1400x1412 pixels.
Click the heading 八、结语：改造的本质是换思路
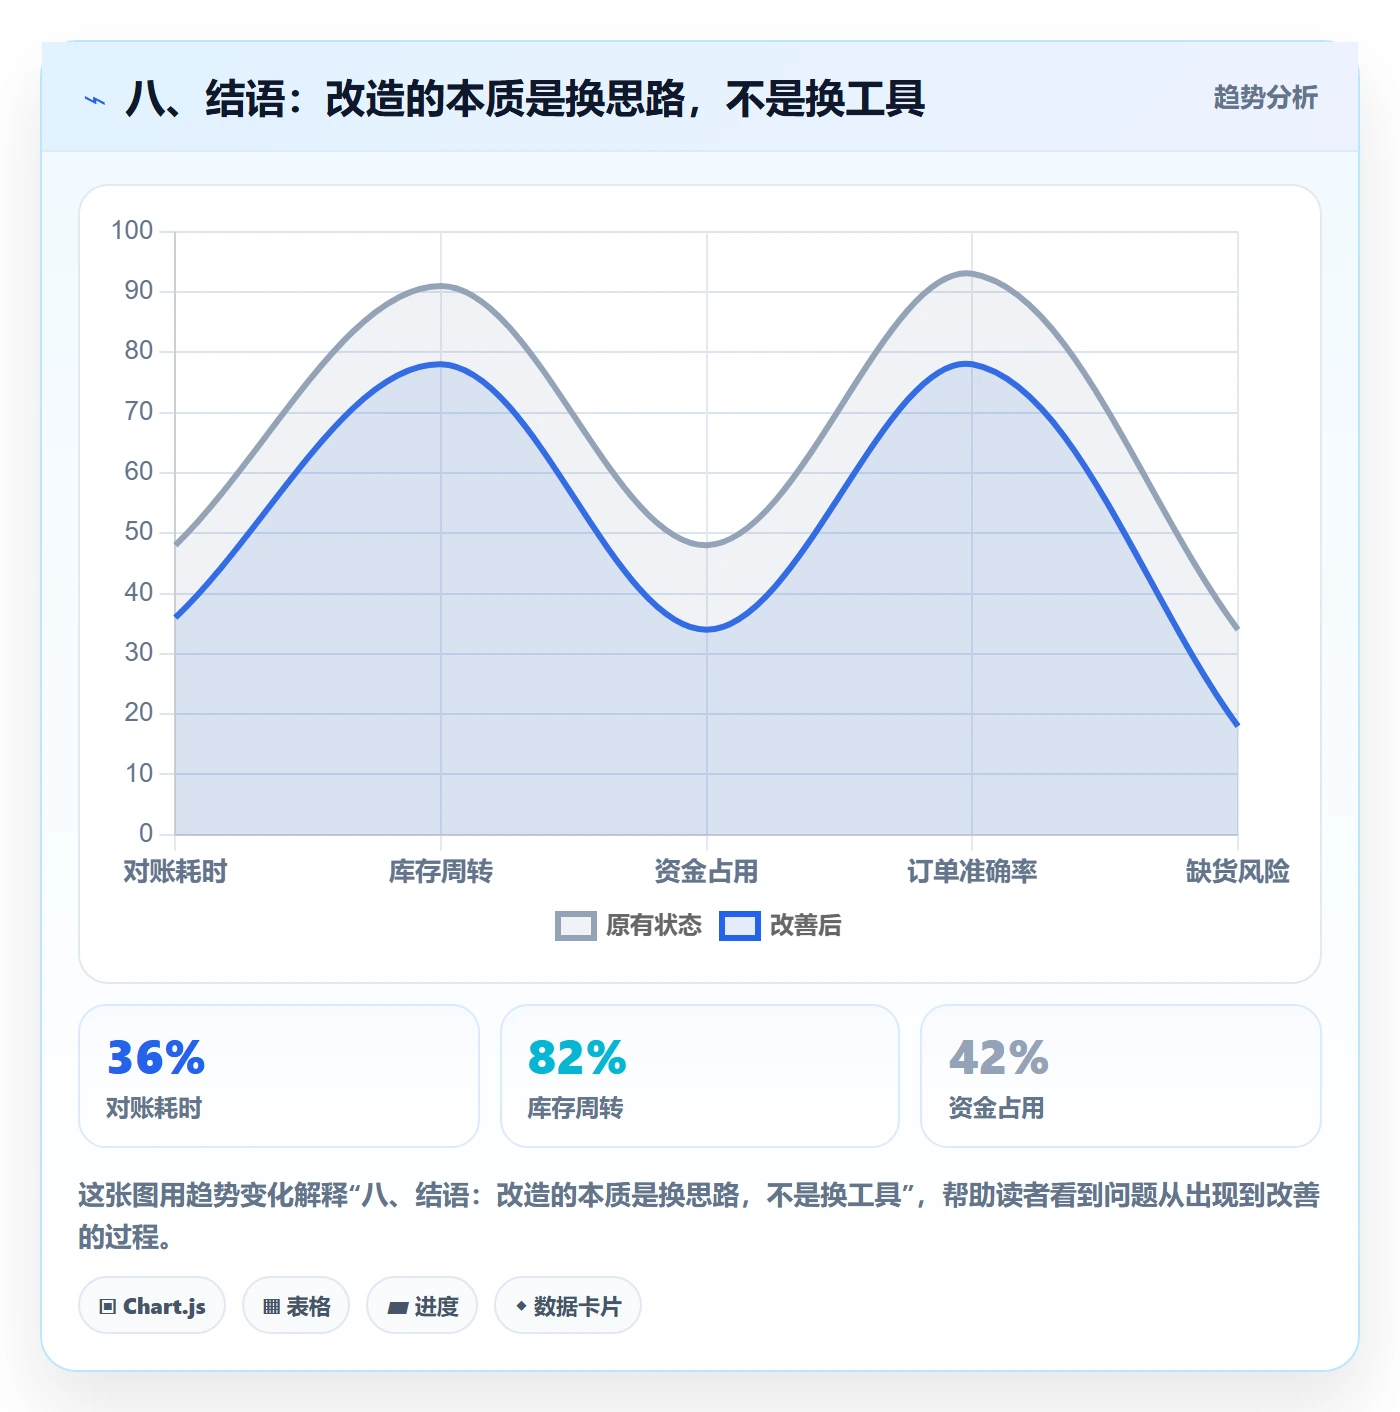tap(525, 99)
